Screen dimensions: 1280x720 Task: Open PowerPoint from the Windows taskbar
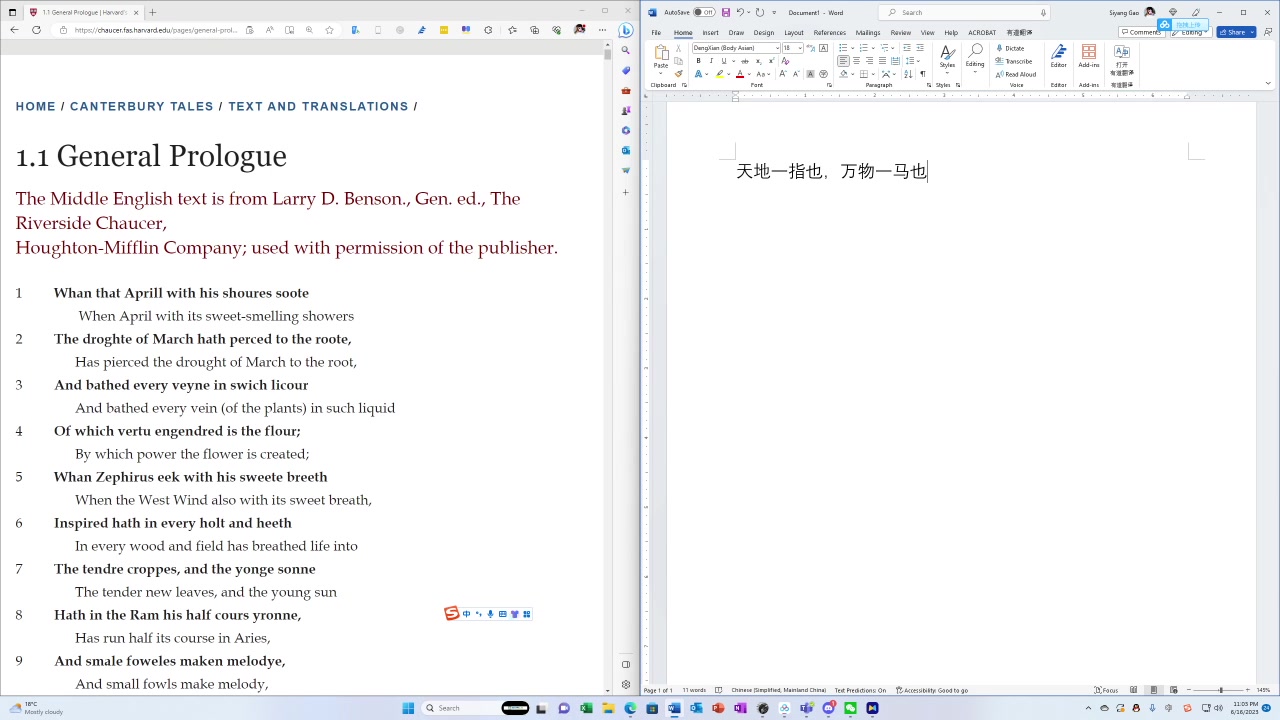718,708
